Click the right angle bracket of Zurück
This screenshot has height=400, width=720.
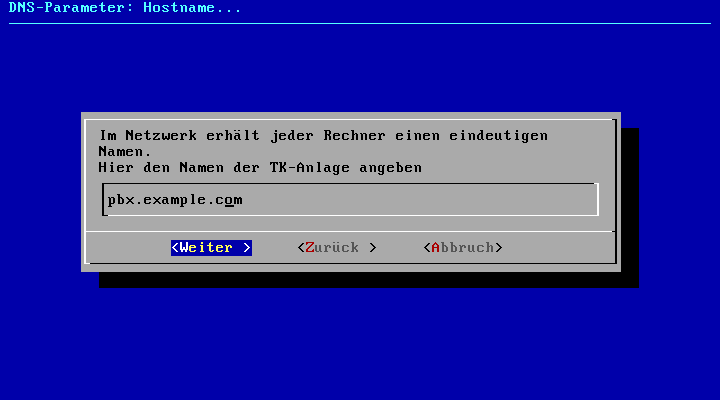pyautogui.click(x=373, y=248)
